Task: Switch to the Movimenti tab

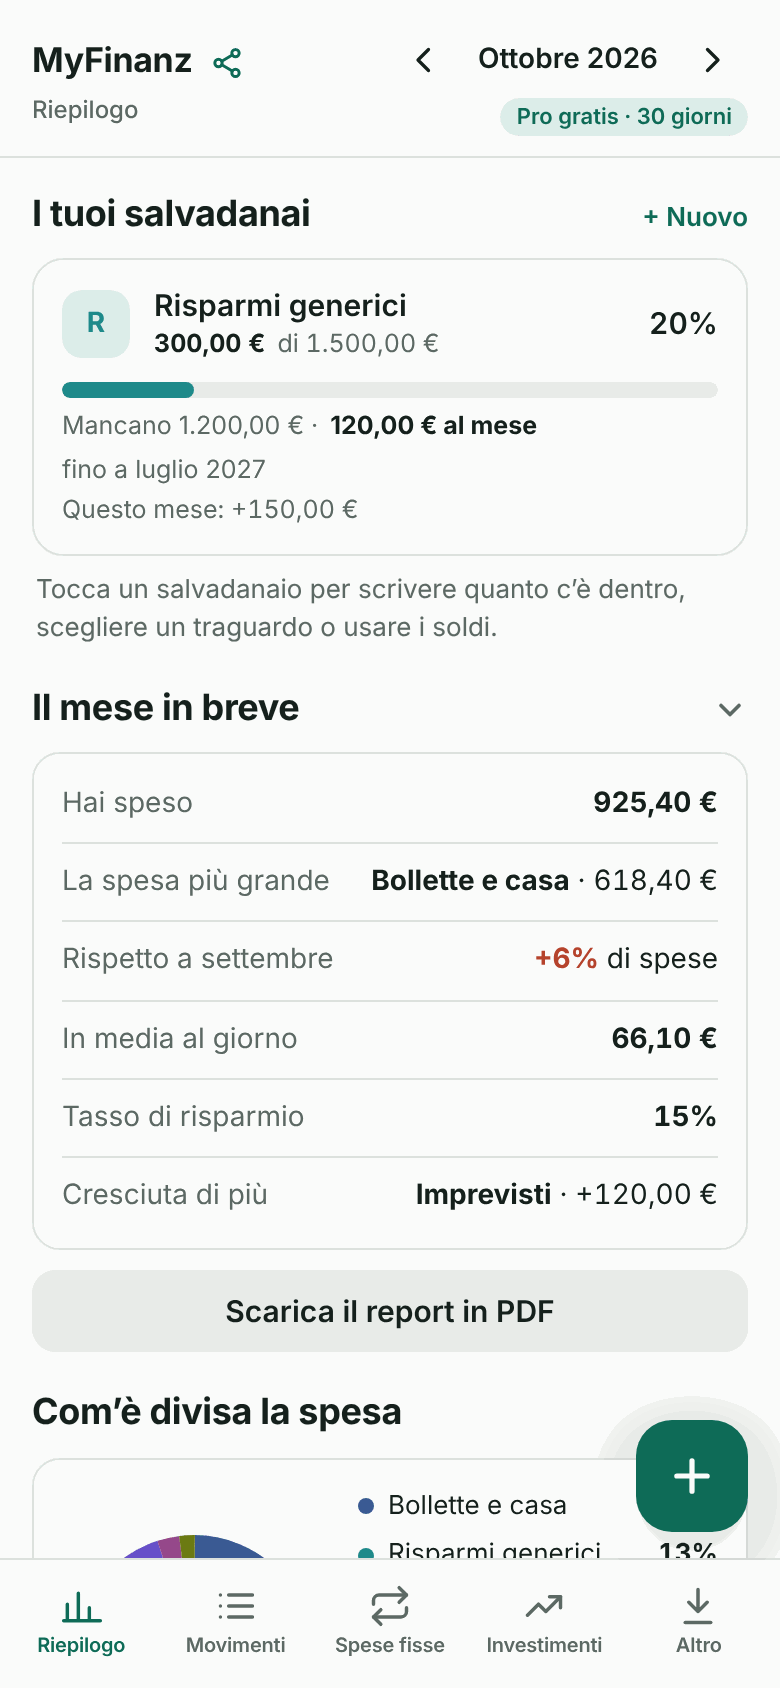Action: pyautogui.click(x=236, y=1623)
